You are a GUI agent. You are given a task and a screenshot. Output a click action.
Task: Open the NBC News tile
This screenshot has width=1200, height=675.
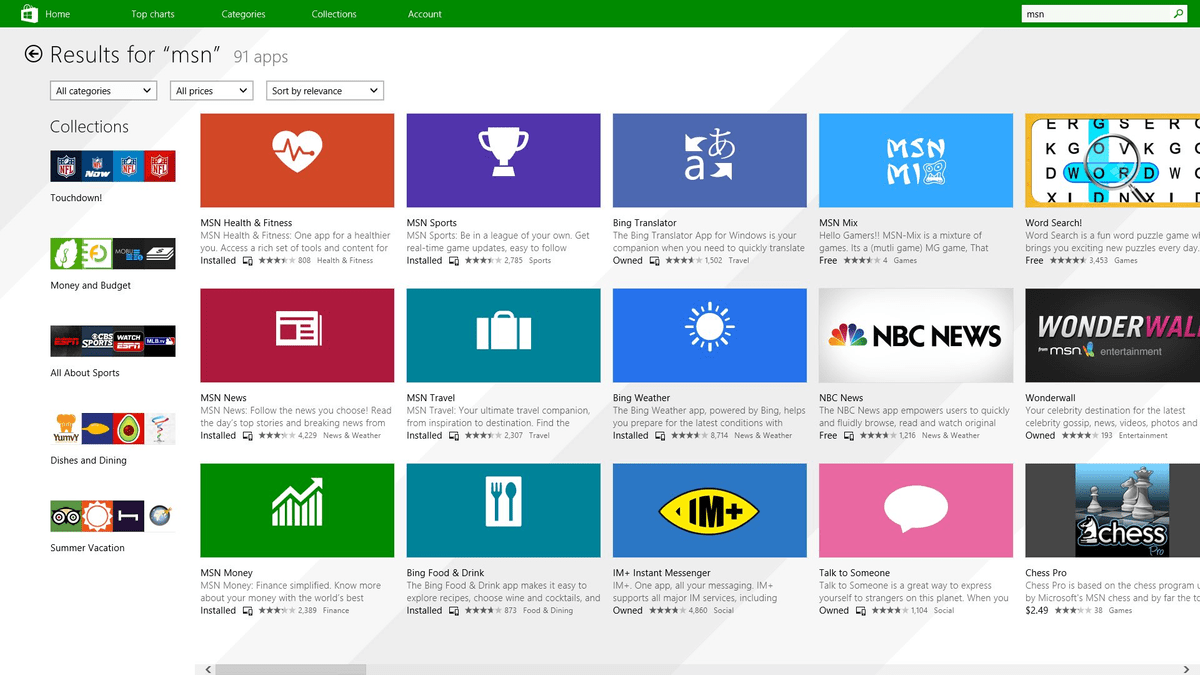coord(915,335)
